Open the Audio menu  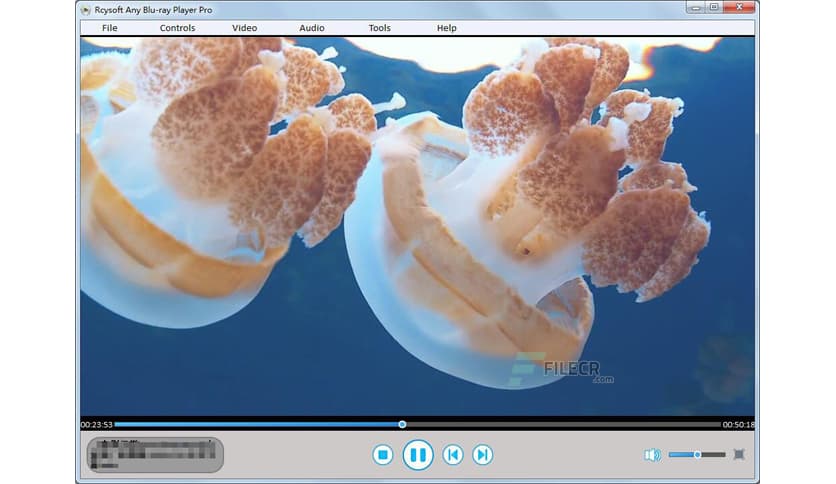click(311, 28)
